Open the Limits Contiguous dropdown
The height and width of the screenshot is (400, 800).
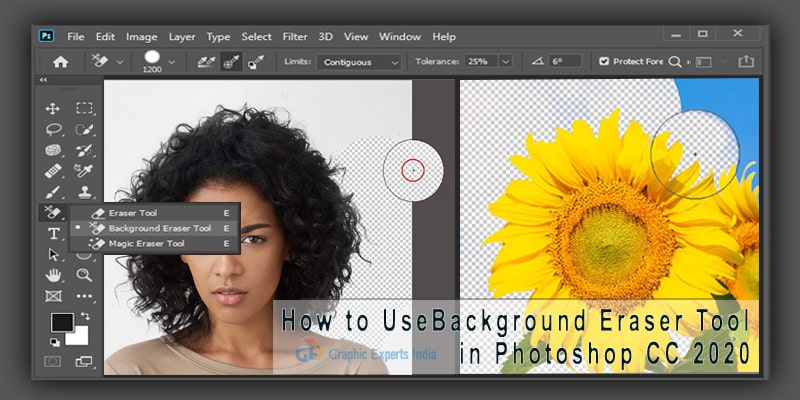[359, 62]
